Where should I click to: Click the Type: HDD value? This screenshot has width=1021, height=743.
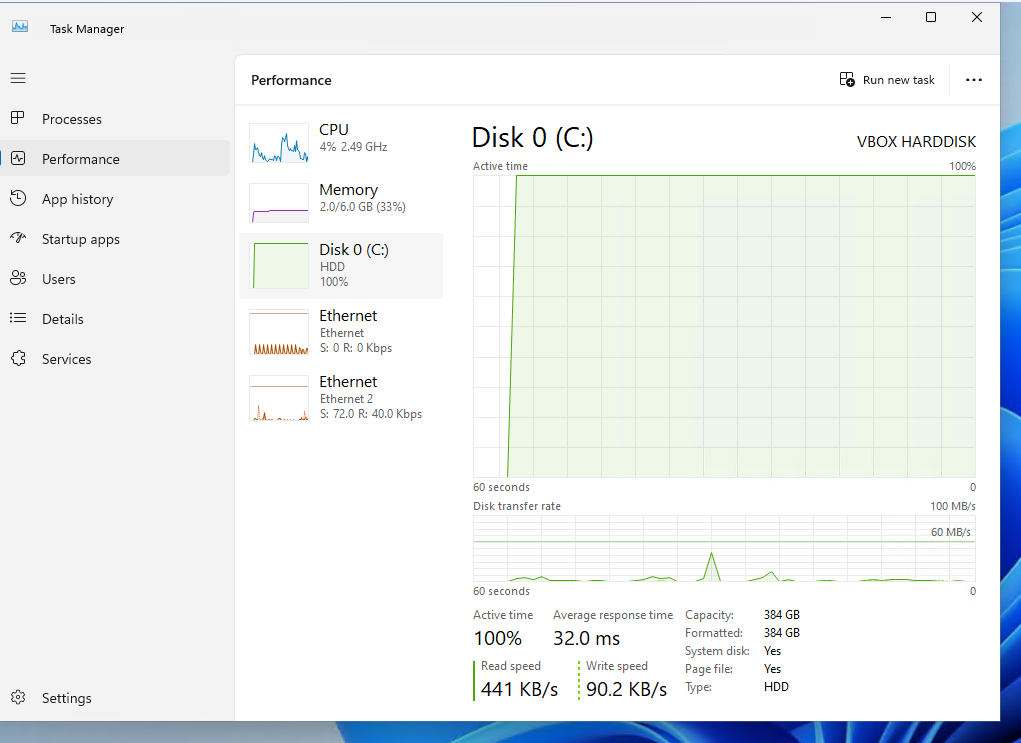click(776, 687)
